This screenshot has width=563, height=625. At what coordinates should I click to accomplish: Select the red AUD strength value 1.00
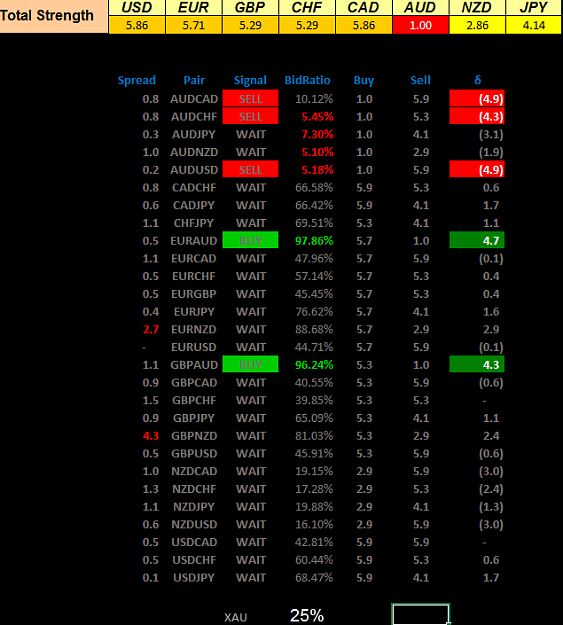[x=420, y=25]
